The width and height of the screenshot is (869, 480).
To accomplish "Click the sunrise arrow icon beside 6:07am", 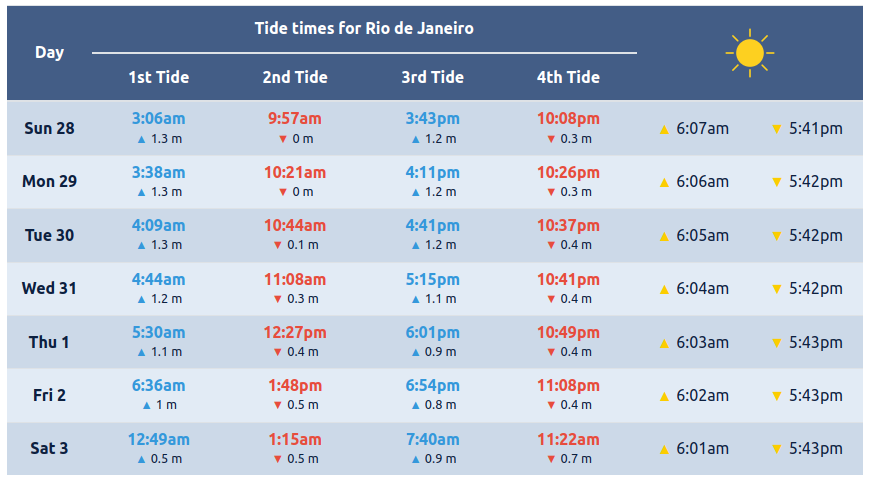I will tap(663, 129).
